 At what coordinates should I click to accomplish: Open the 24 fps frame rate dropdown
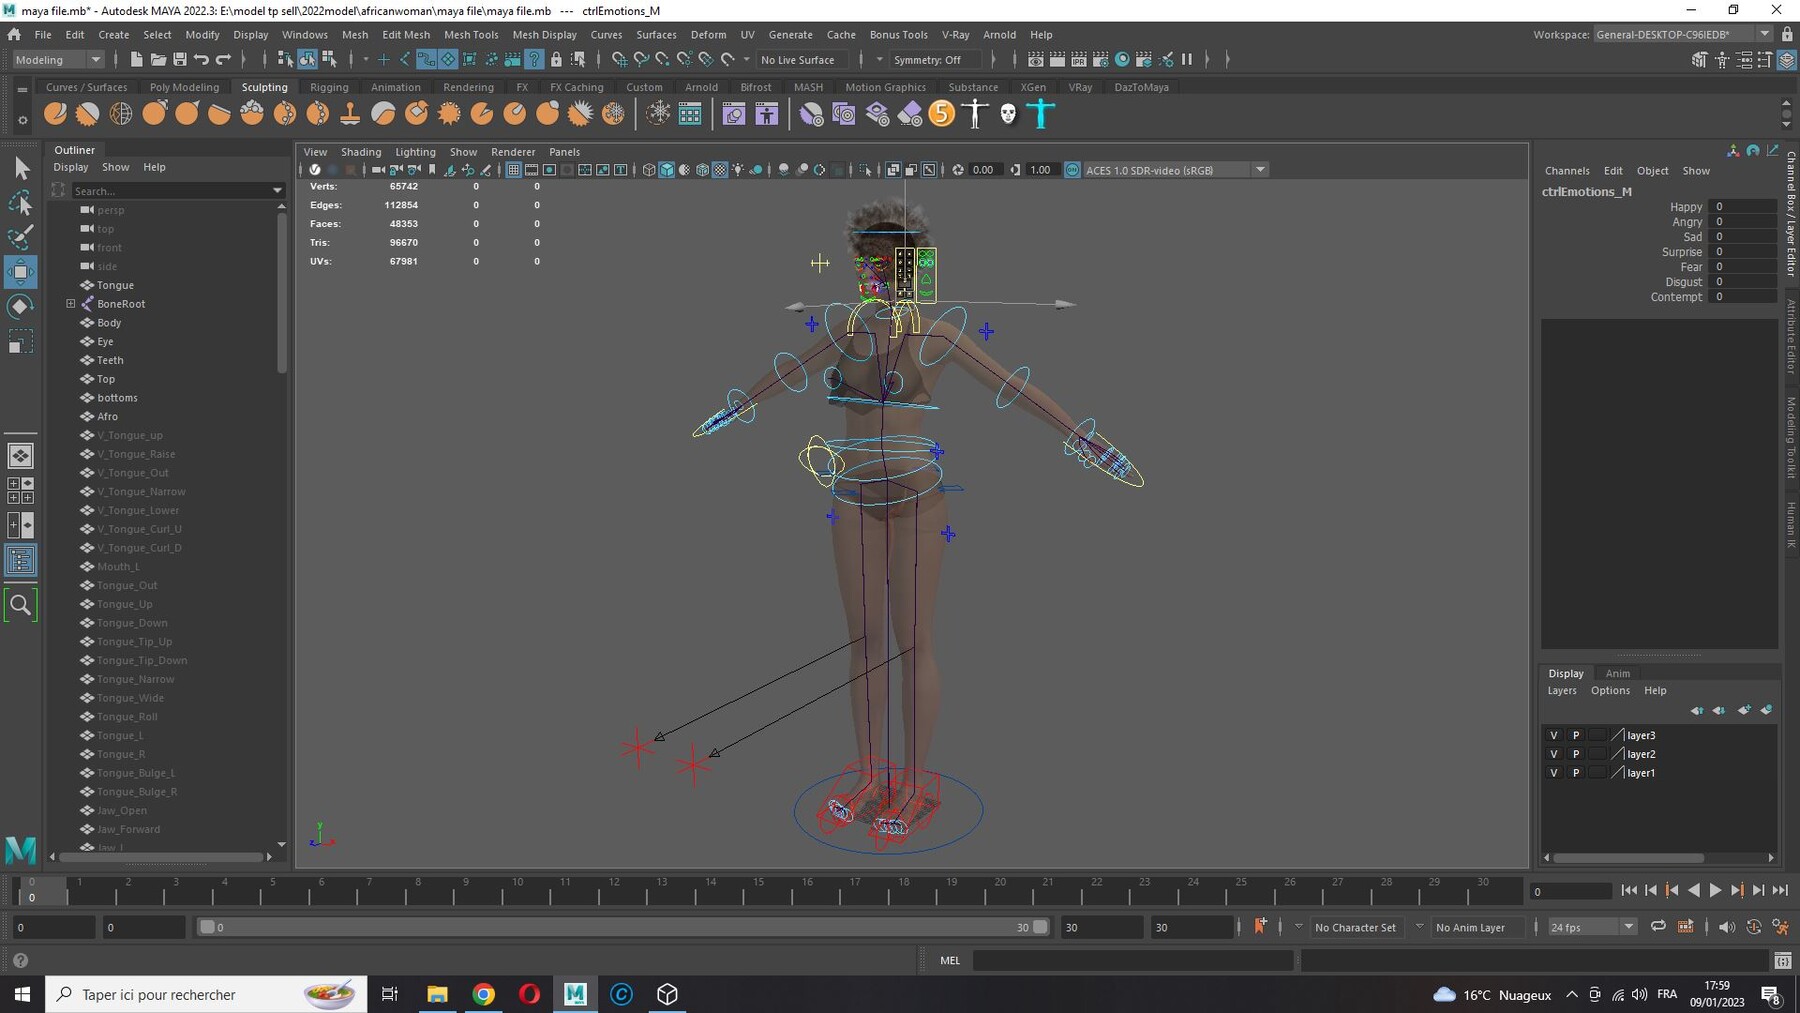pyautogui.click(x=1592, y=927)
